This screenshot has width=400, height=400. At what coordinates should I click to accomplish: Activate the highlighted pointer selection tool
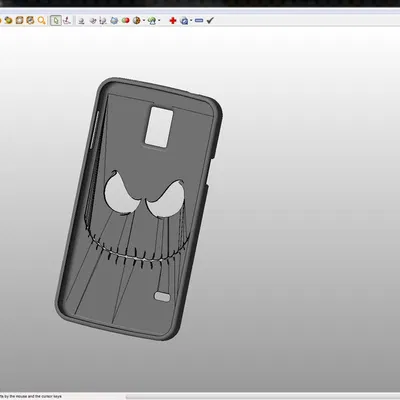[56, 21]
